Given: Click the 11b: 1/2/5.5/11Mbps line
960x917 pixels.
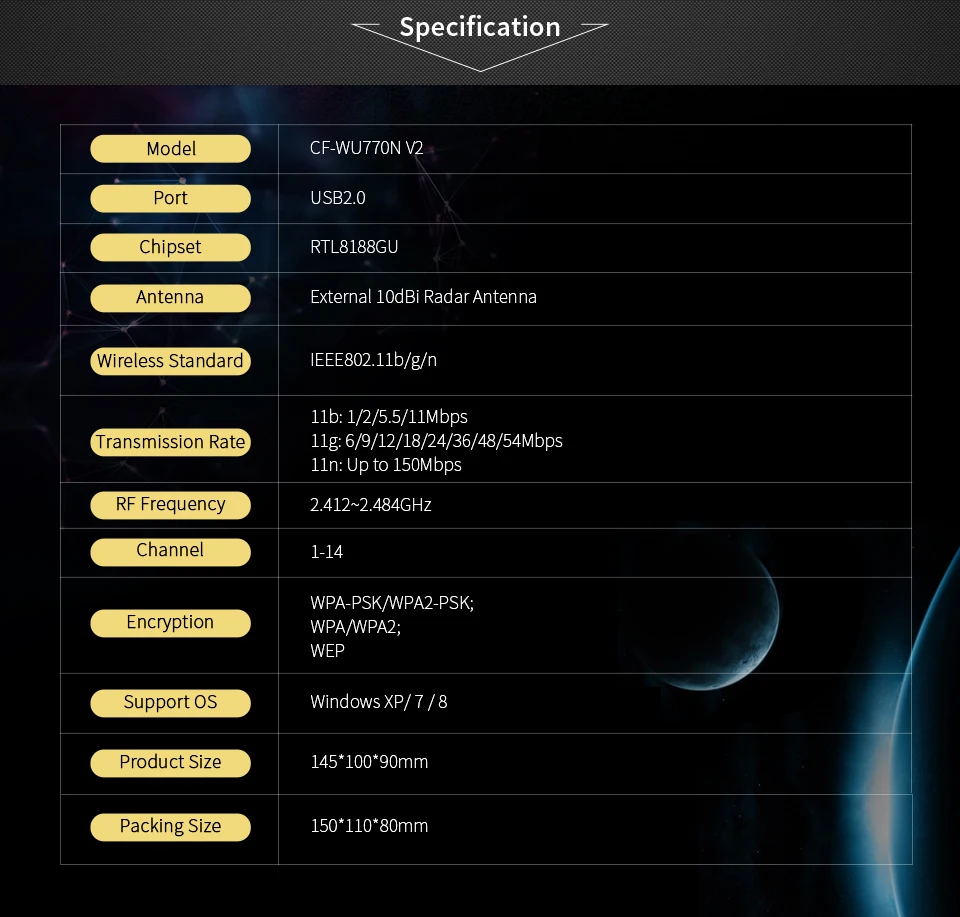Looking at the screenshot, I should coord(389,417).
